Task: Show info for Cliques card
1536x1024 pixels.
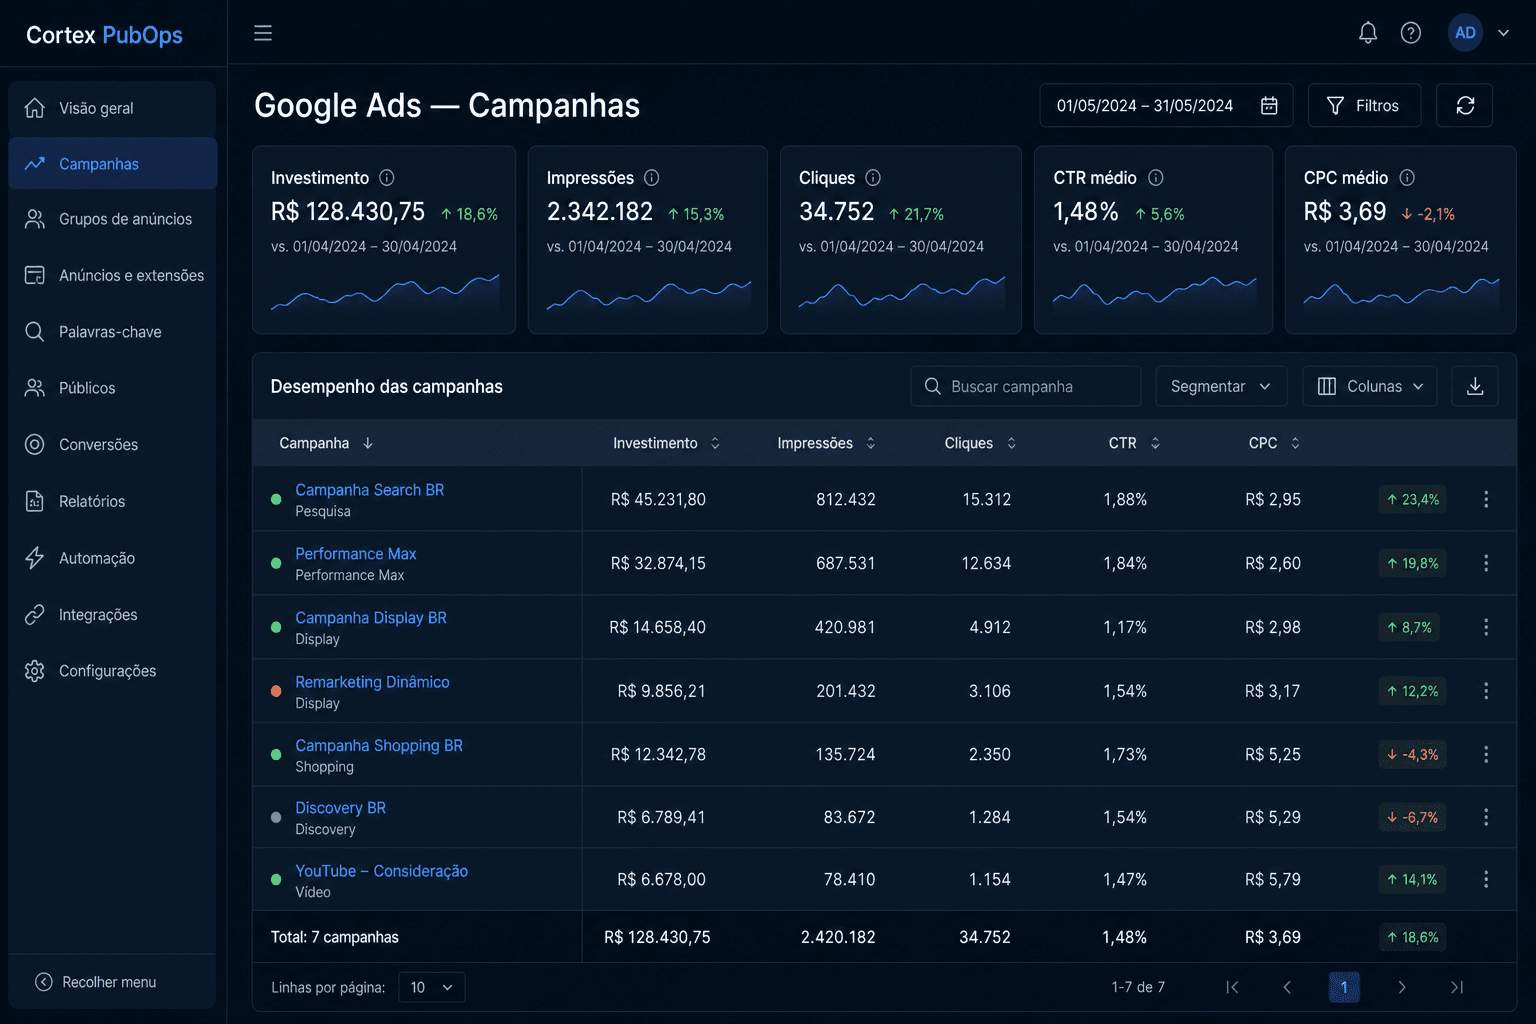Action: [873, 177]
